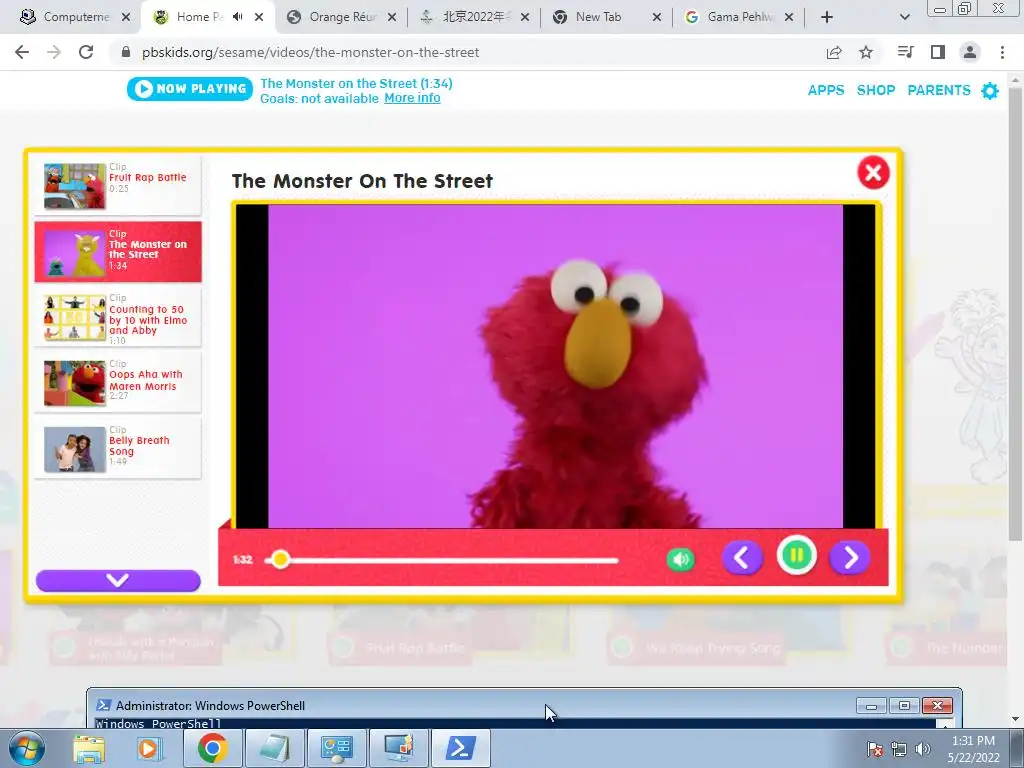Image resolution: width=1024 pixels, height=768 pixels.
Task: Choose the Belly Breath Song clip
Action: tap(118, 449)
